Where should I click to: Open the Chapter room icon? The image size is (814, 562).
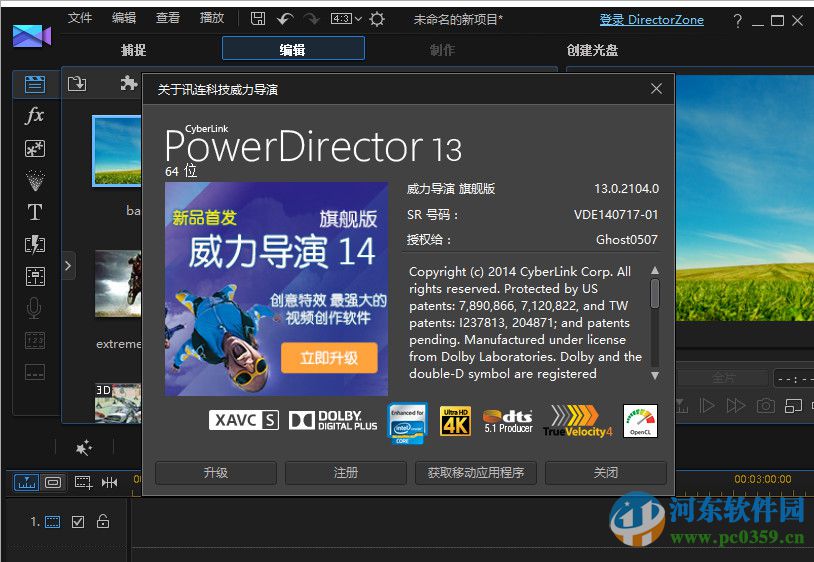click(x=35, y=341)
